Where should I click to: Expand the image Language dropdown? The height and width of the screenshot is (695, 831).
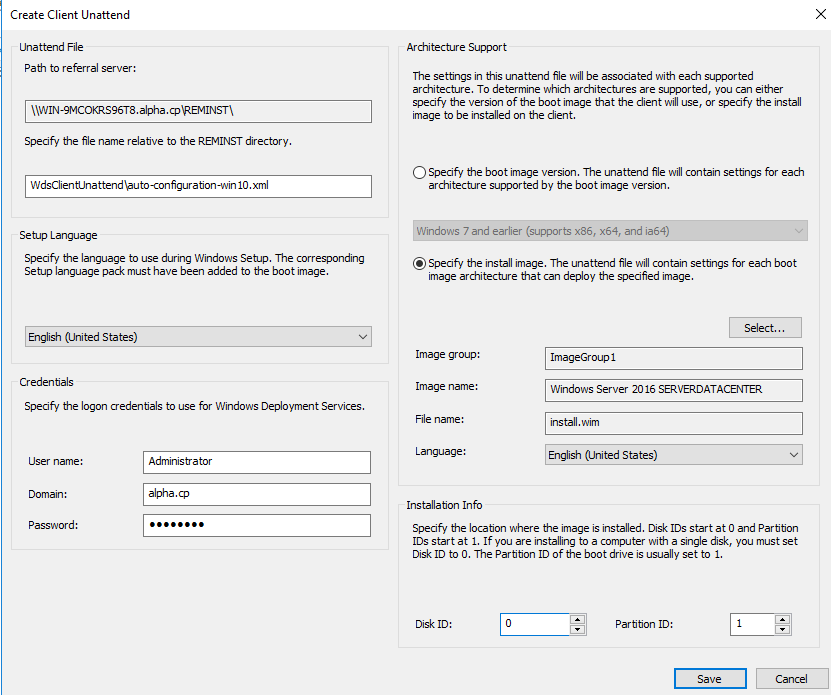tap(674, 455)
